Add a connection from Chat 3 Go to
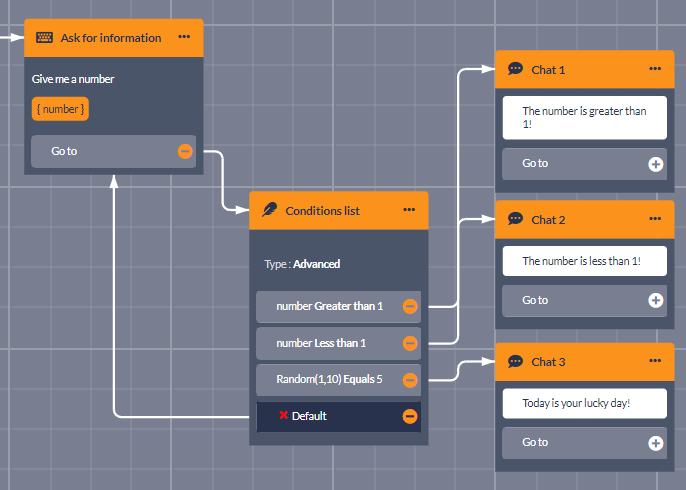The image size is (686, 490). point(655,443)
